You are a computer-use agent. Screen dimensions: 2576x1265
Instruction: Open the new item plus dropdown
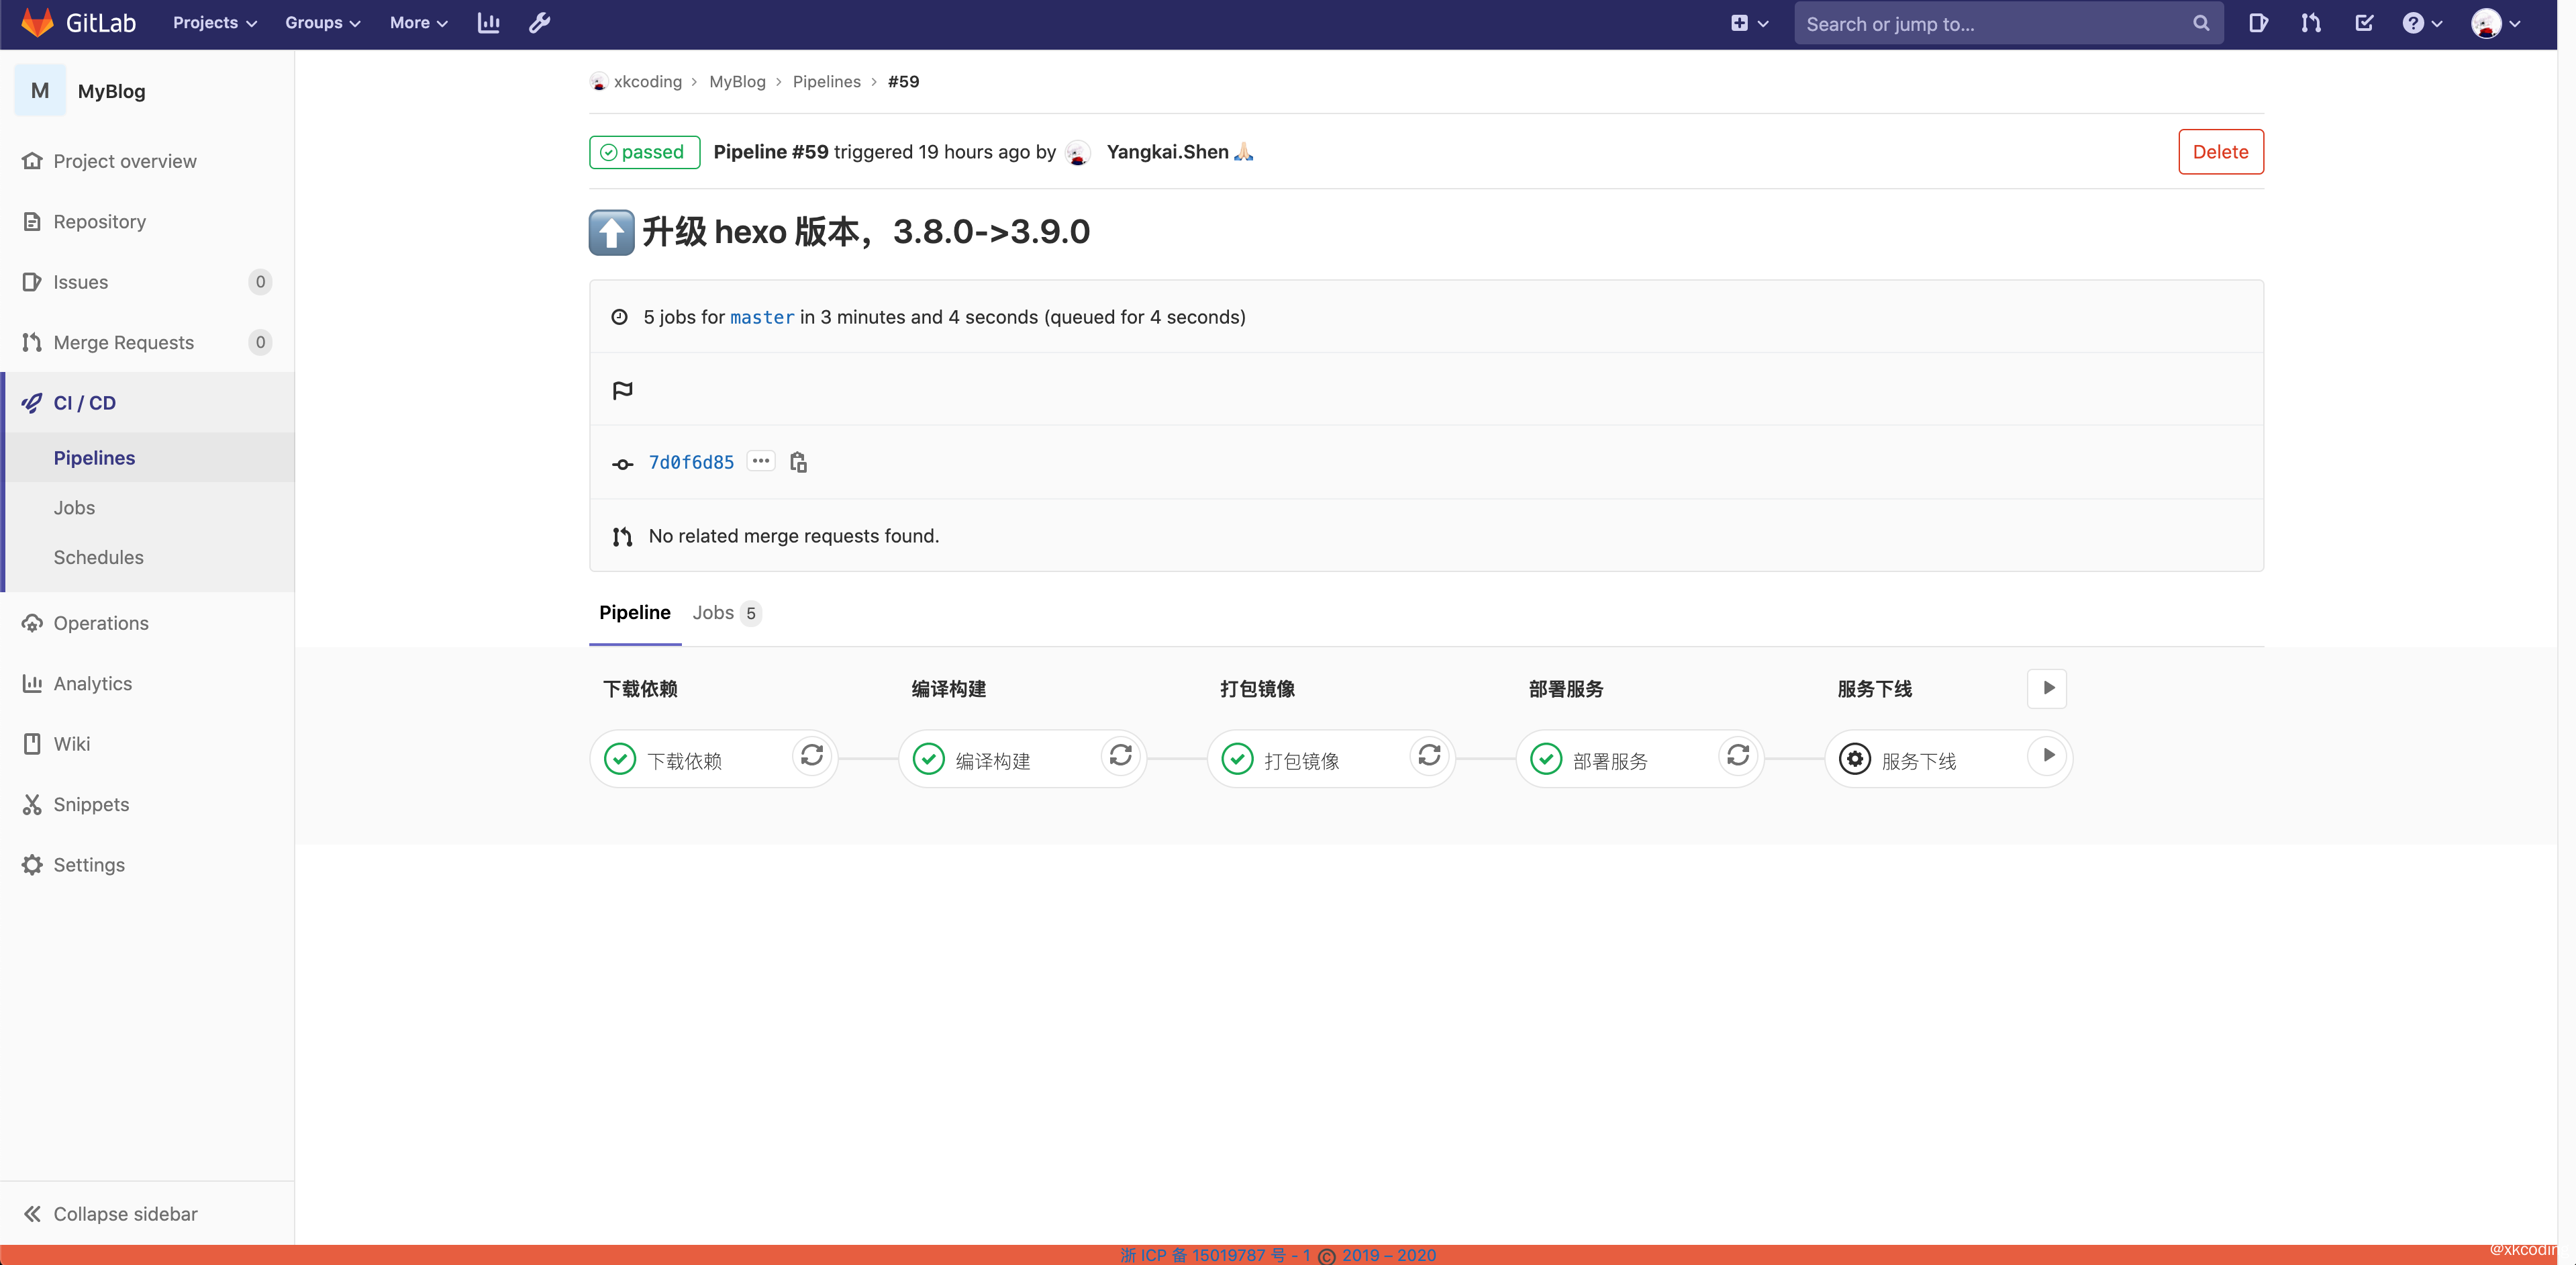tap(1749, 23)
